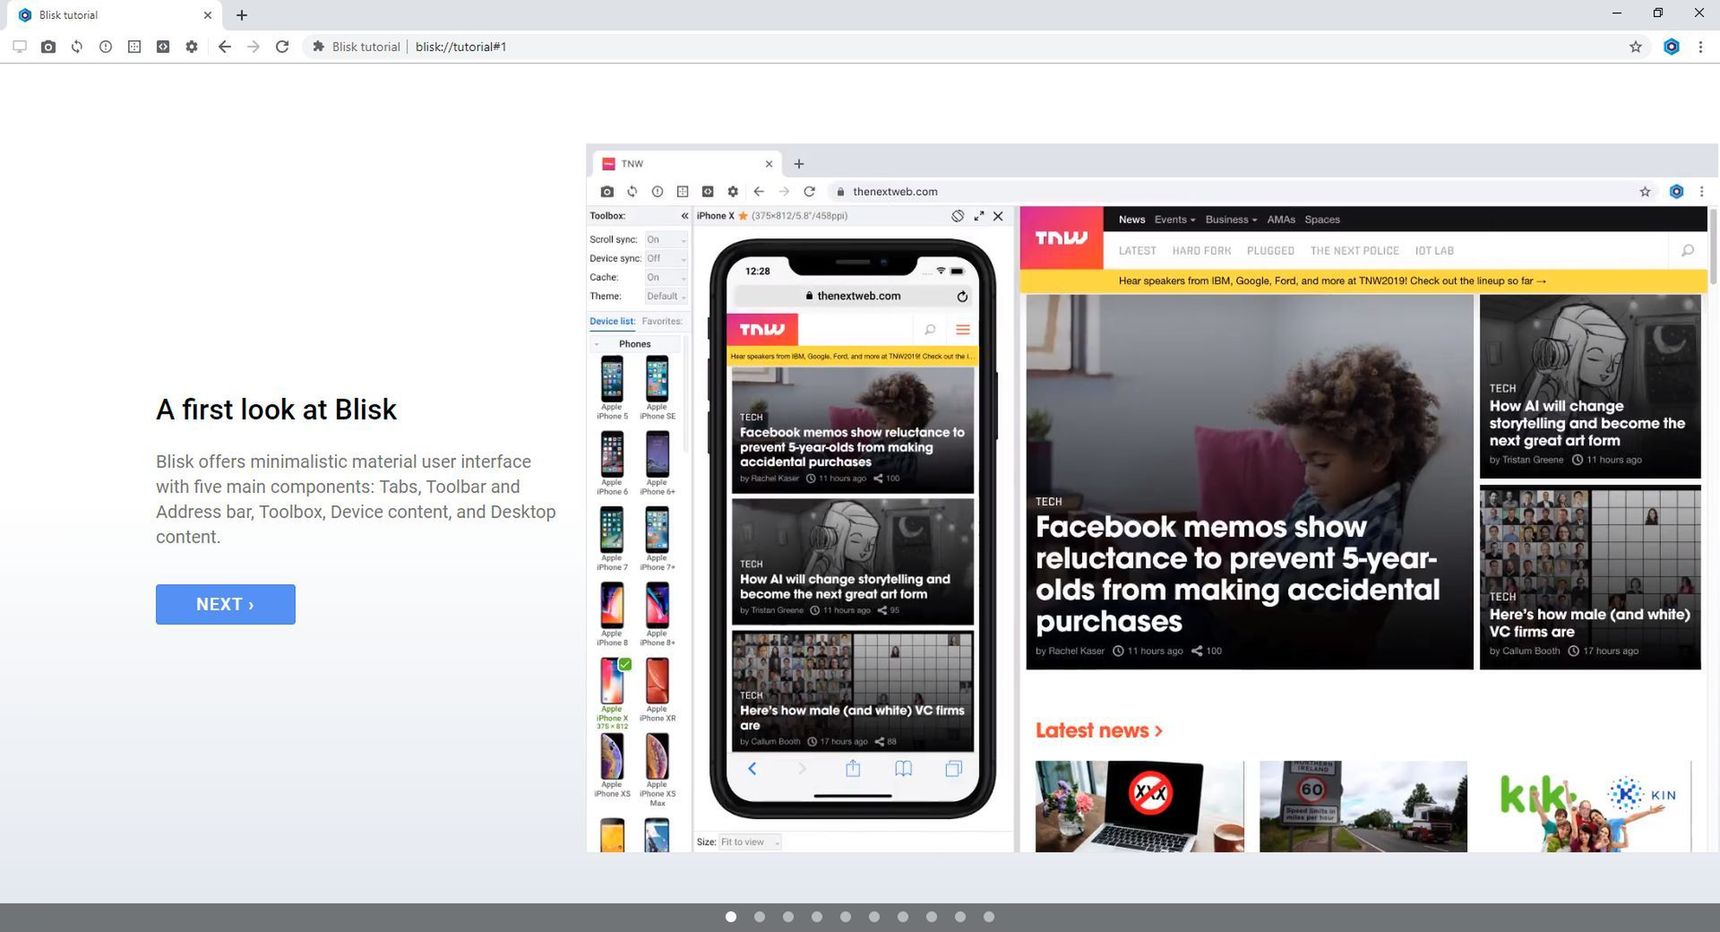Select the Apple iPhone SE device thumbnail
1720x932 pixels.
pos(657,388)
